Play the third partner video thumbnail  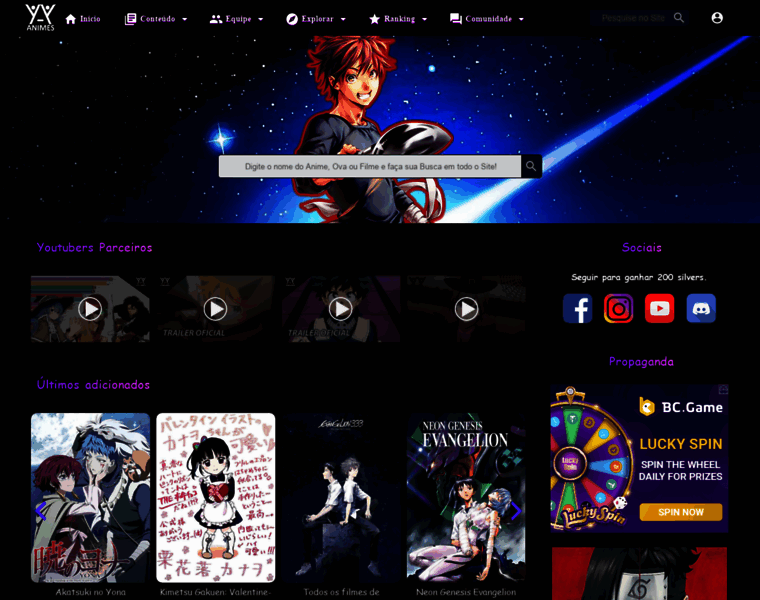(x=341, y=309)
